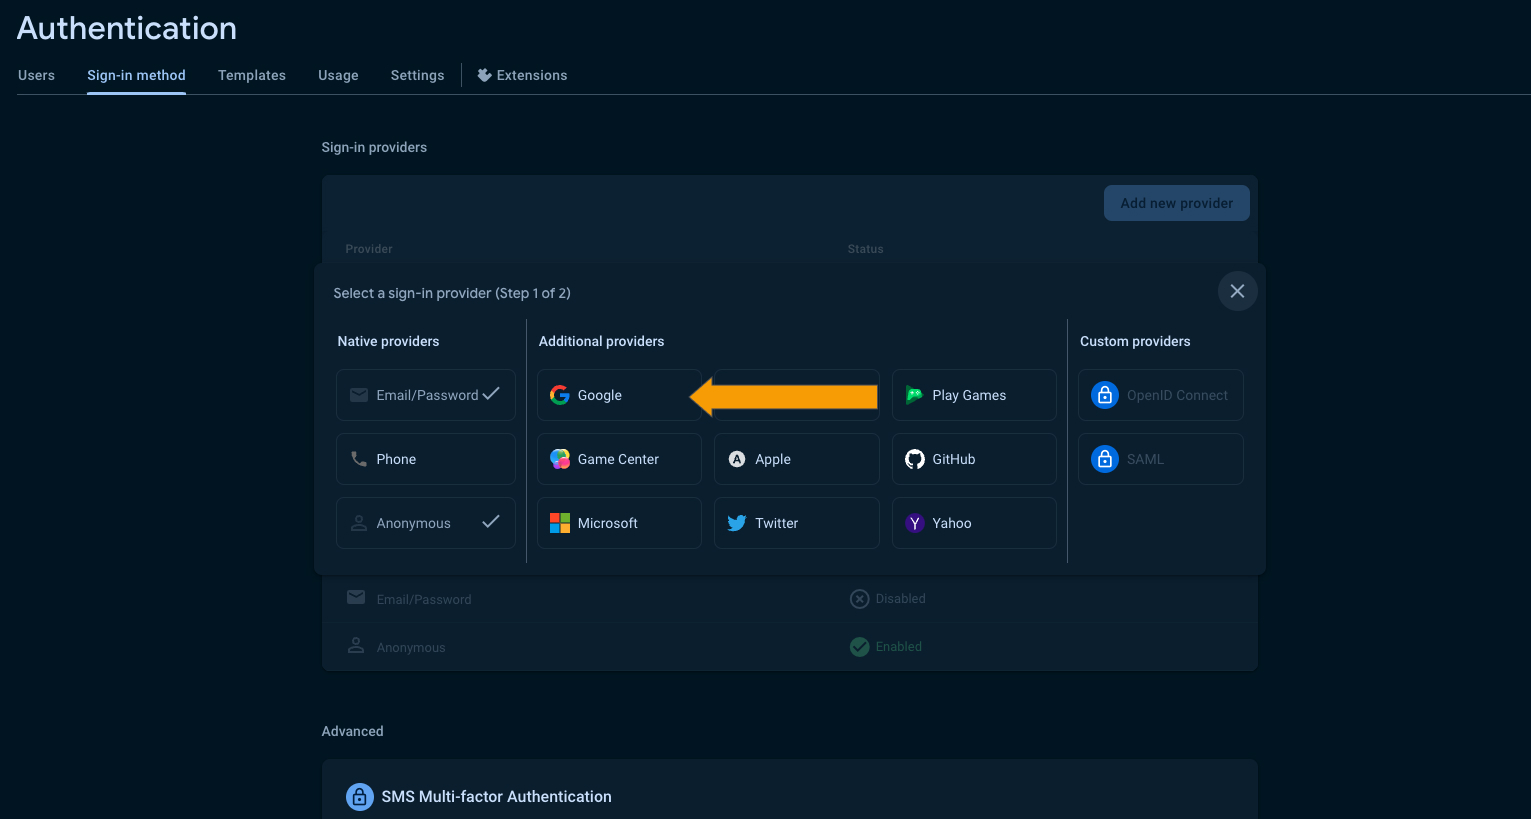Screen dimensions: 1531x819
Task: Select the Sign-in method tab
Action: click(x=136, y=75)
